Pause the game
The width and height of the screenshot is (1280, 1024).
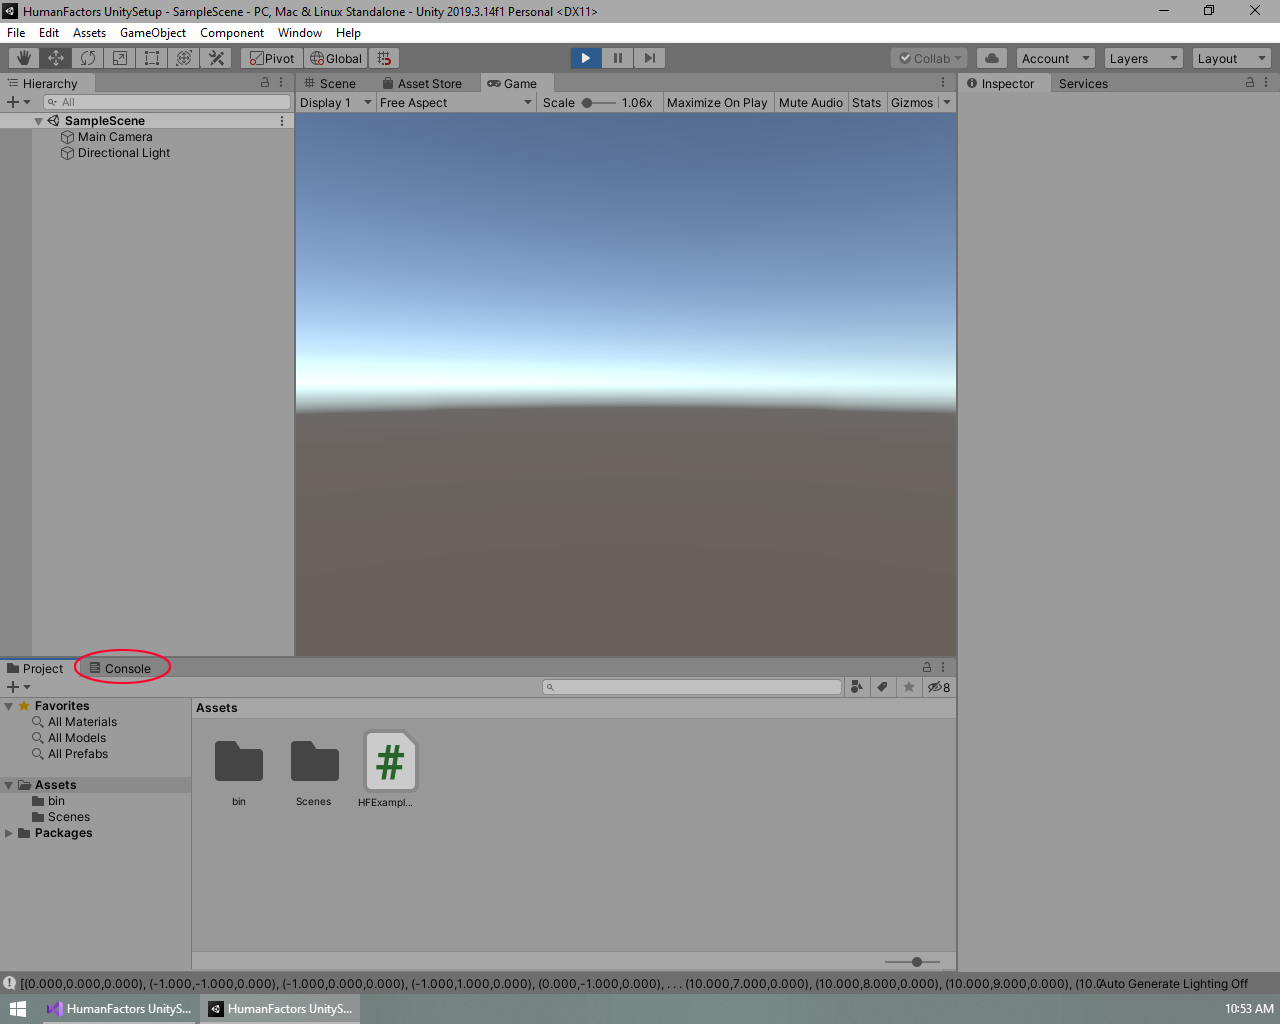point(618,58)
